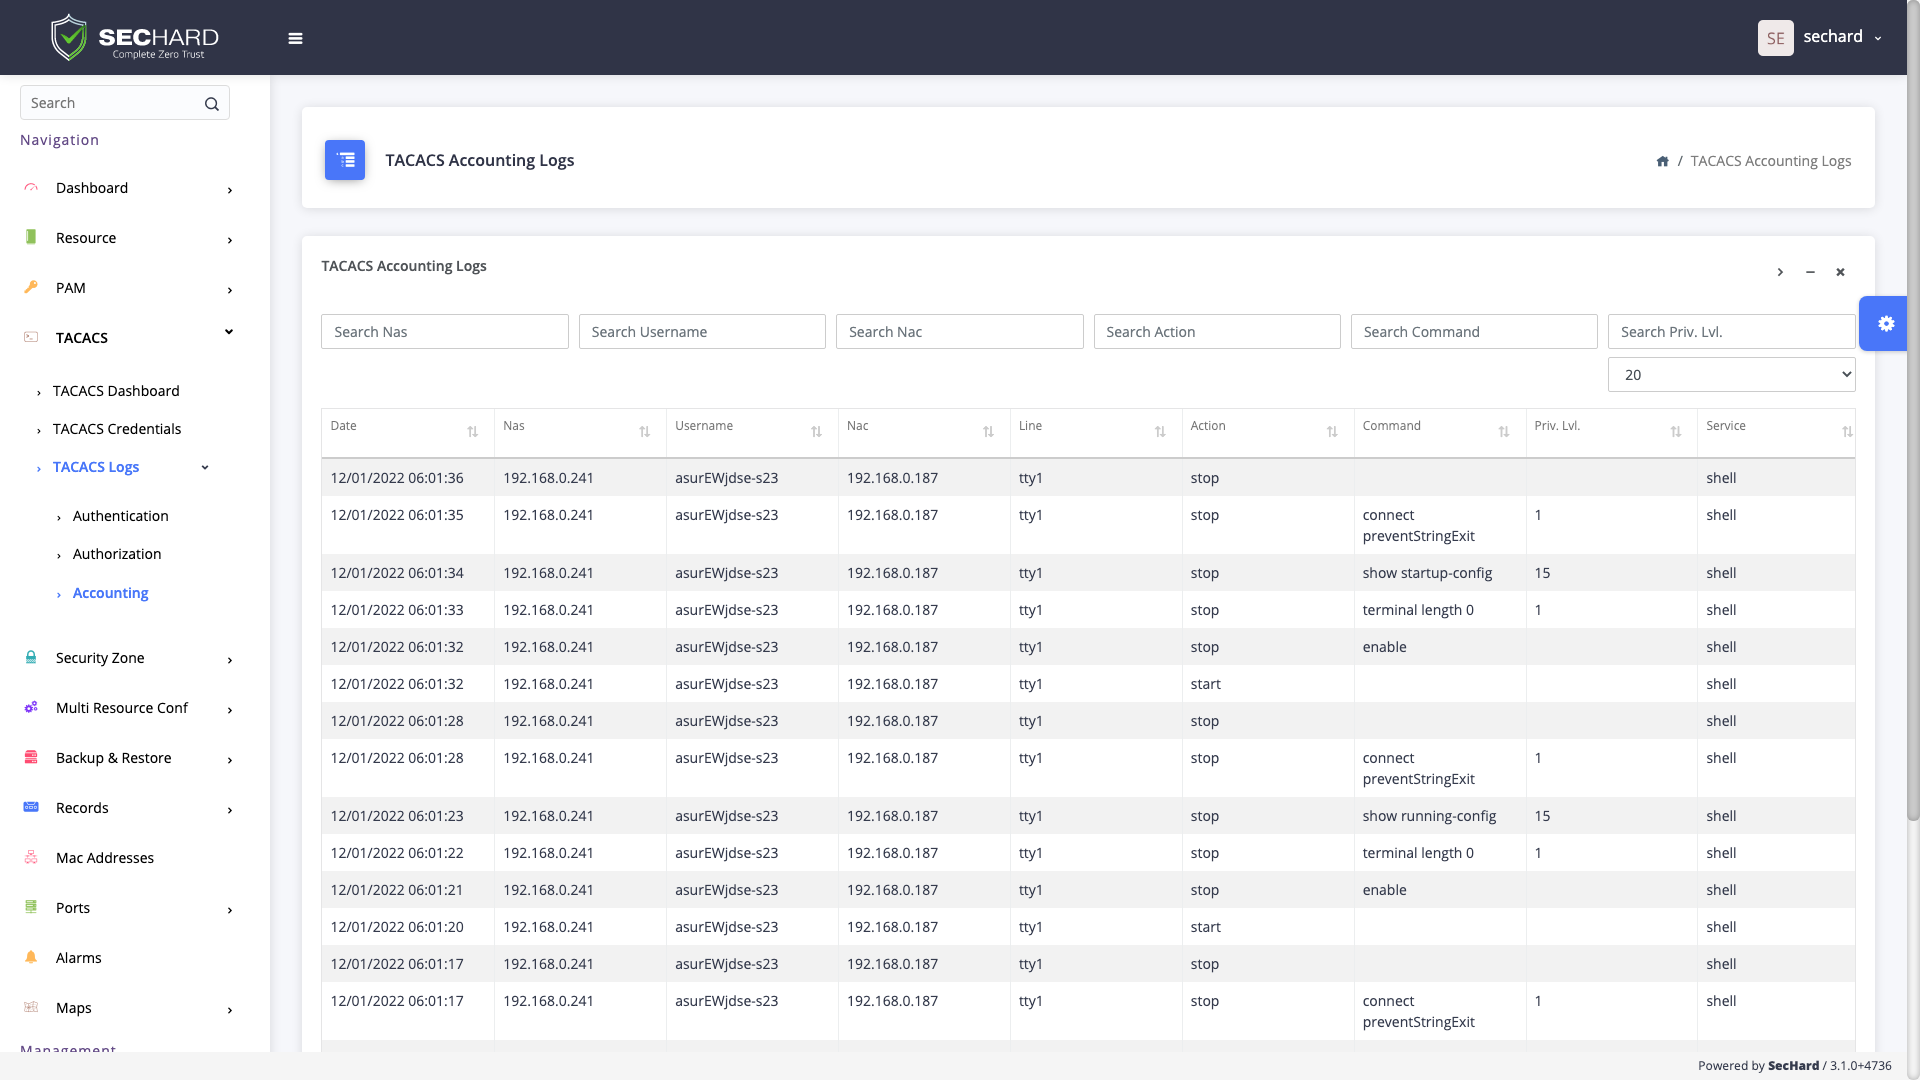Click the sidebar search magnifier icon
Viewport: 1920px width, 1080px height.
[x=211, y=104]
